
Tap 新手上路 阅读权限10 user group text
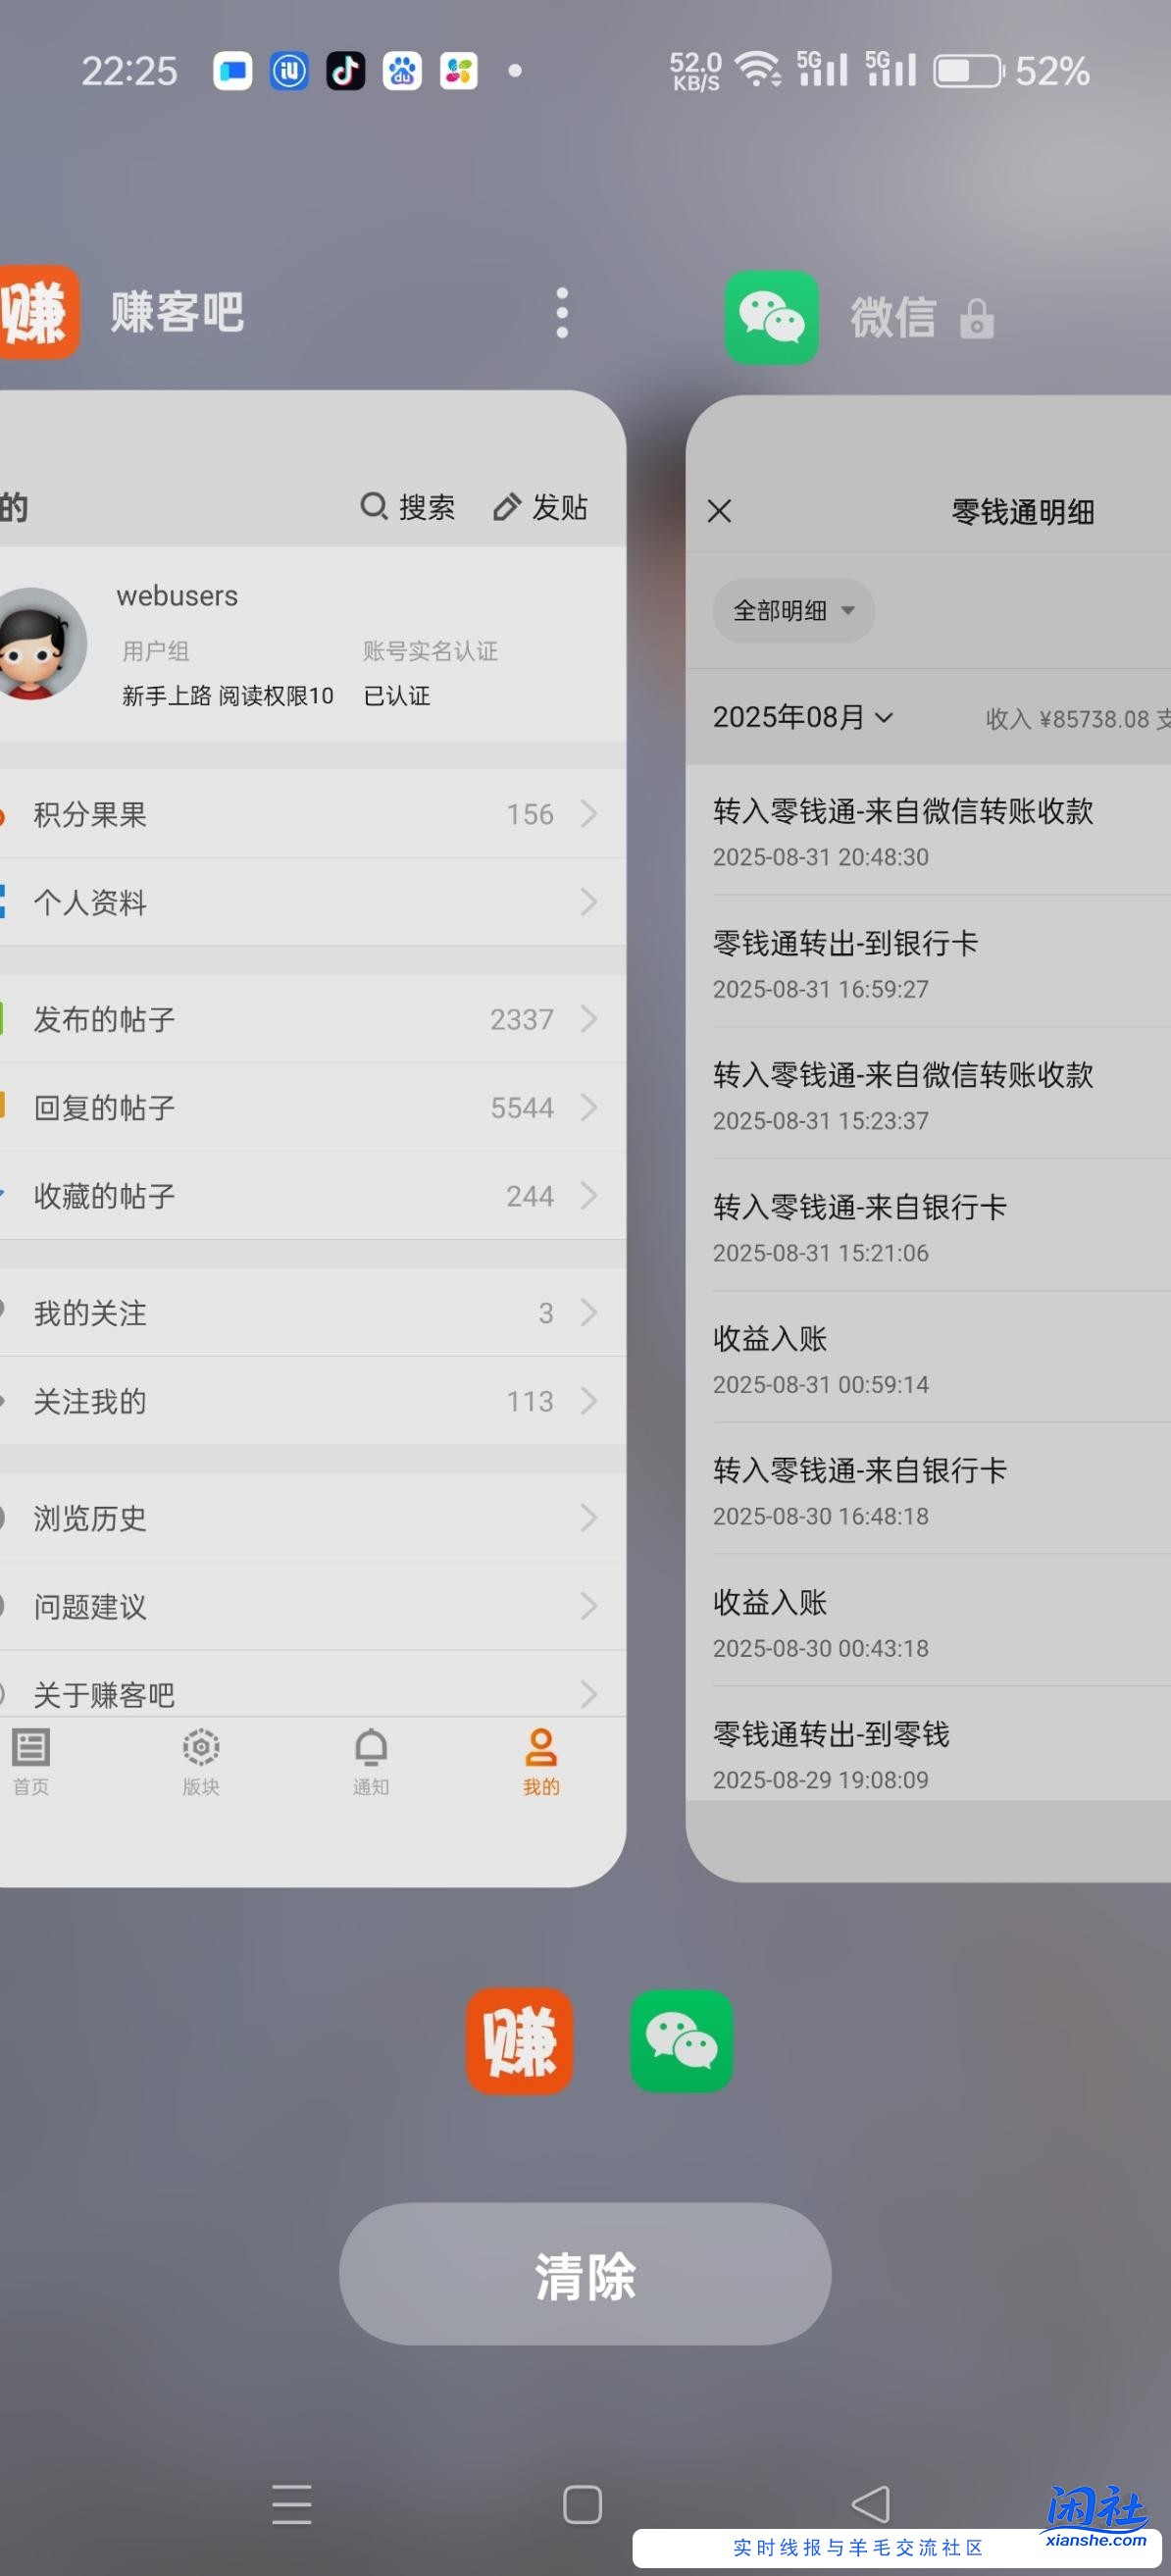pos(228,696)
